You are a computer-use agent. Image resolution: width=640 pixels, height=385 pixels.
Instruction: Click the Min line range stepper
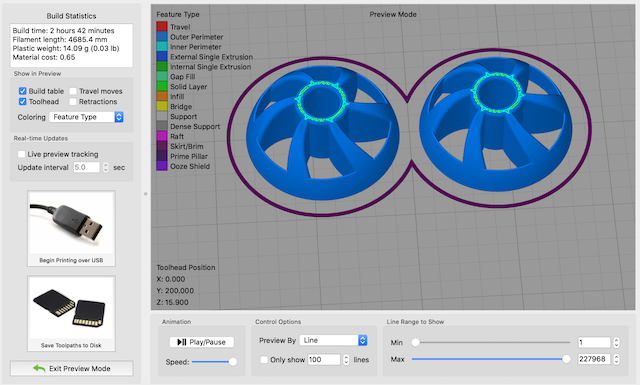[616, 342]
